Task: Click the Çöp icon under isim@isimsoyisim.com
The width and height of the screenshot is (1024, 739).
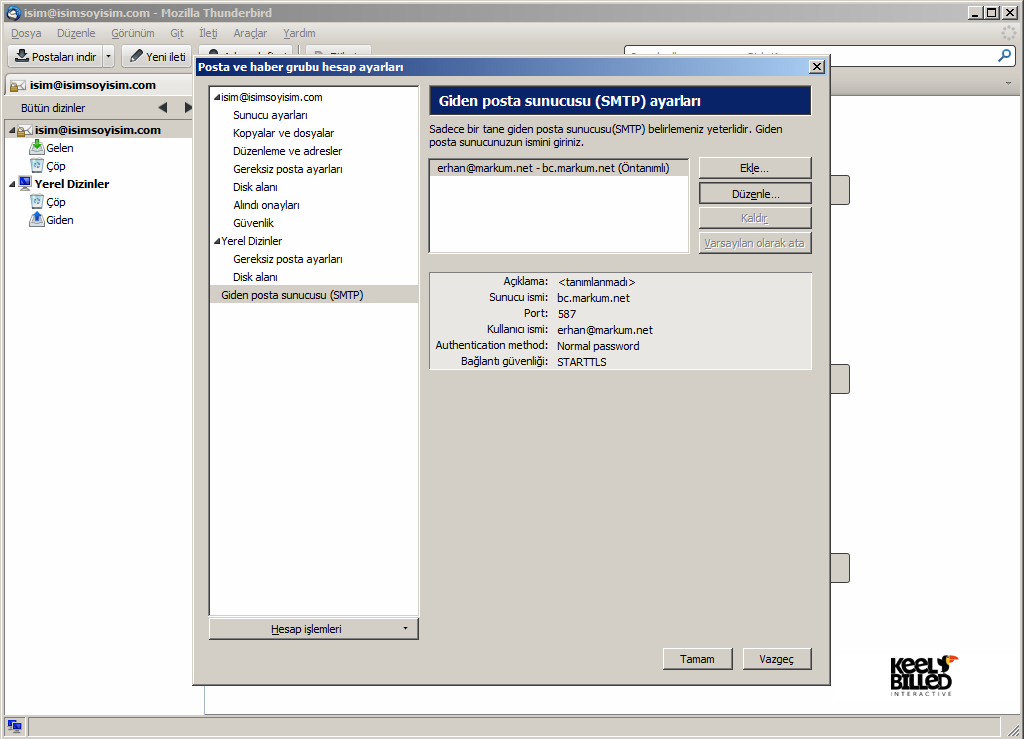Action: coord(37,166)
